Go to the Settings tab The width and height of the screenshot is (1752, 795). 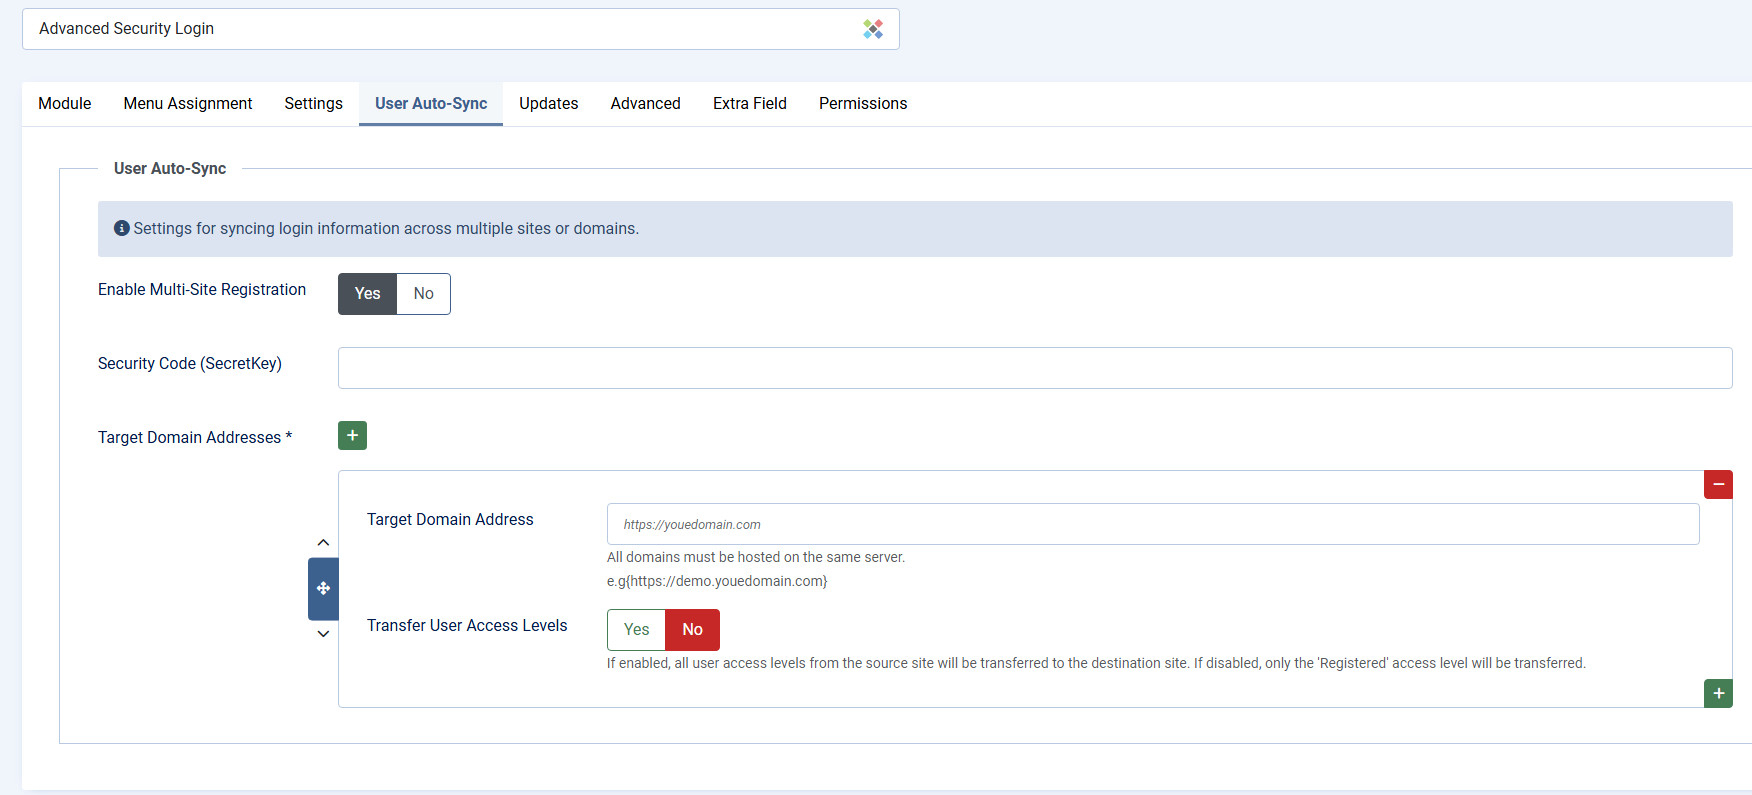313,104
